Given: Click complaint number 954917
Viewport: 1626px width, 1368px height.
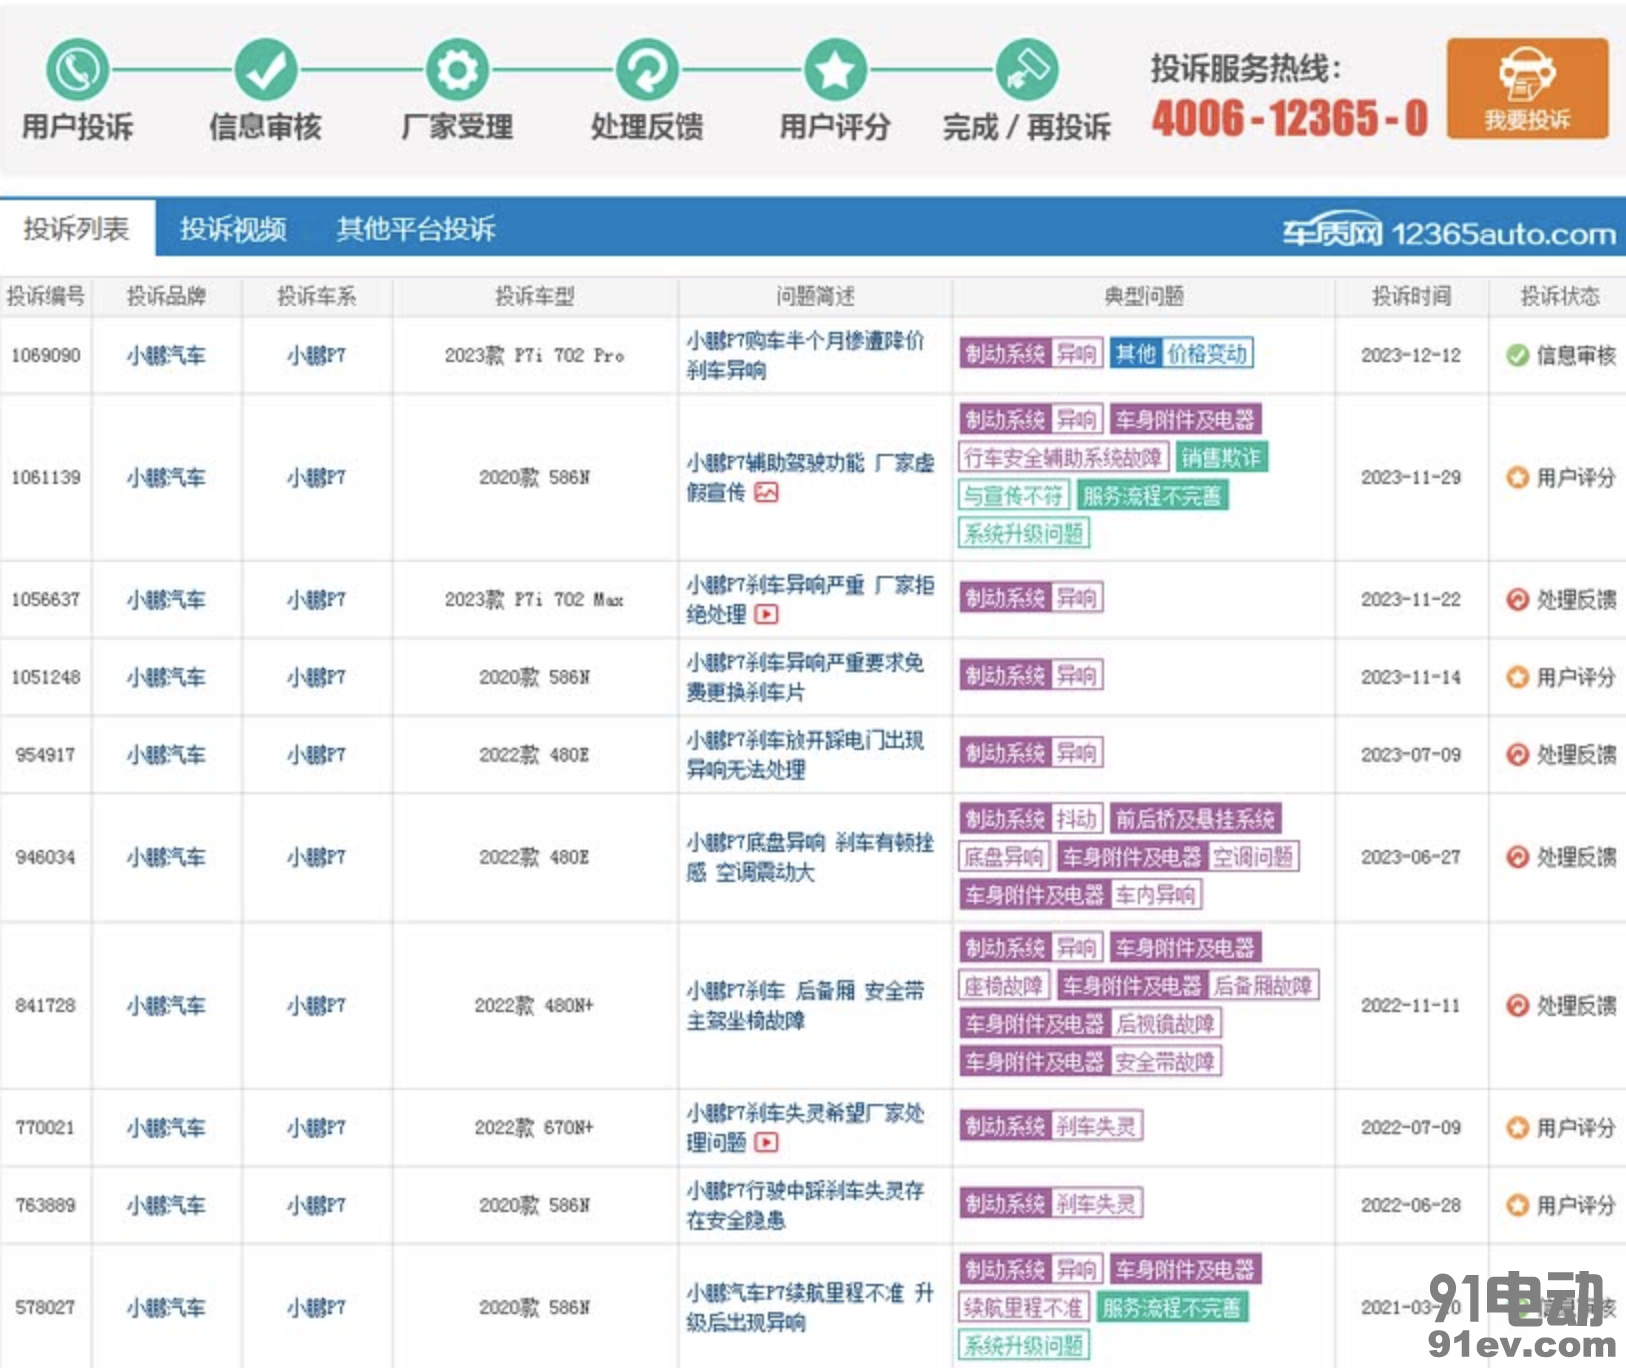Looking at the screenshot, I should pos(46,754).
